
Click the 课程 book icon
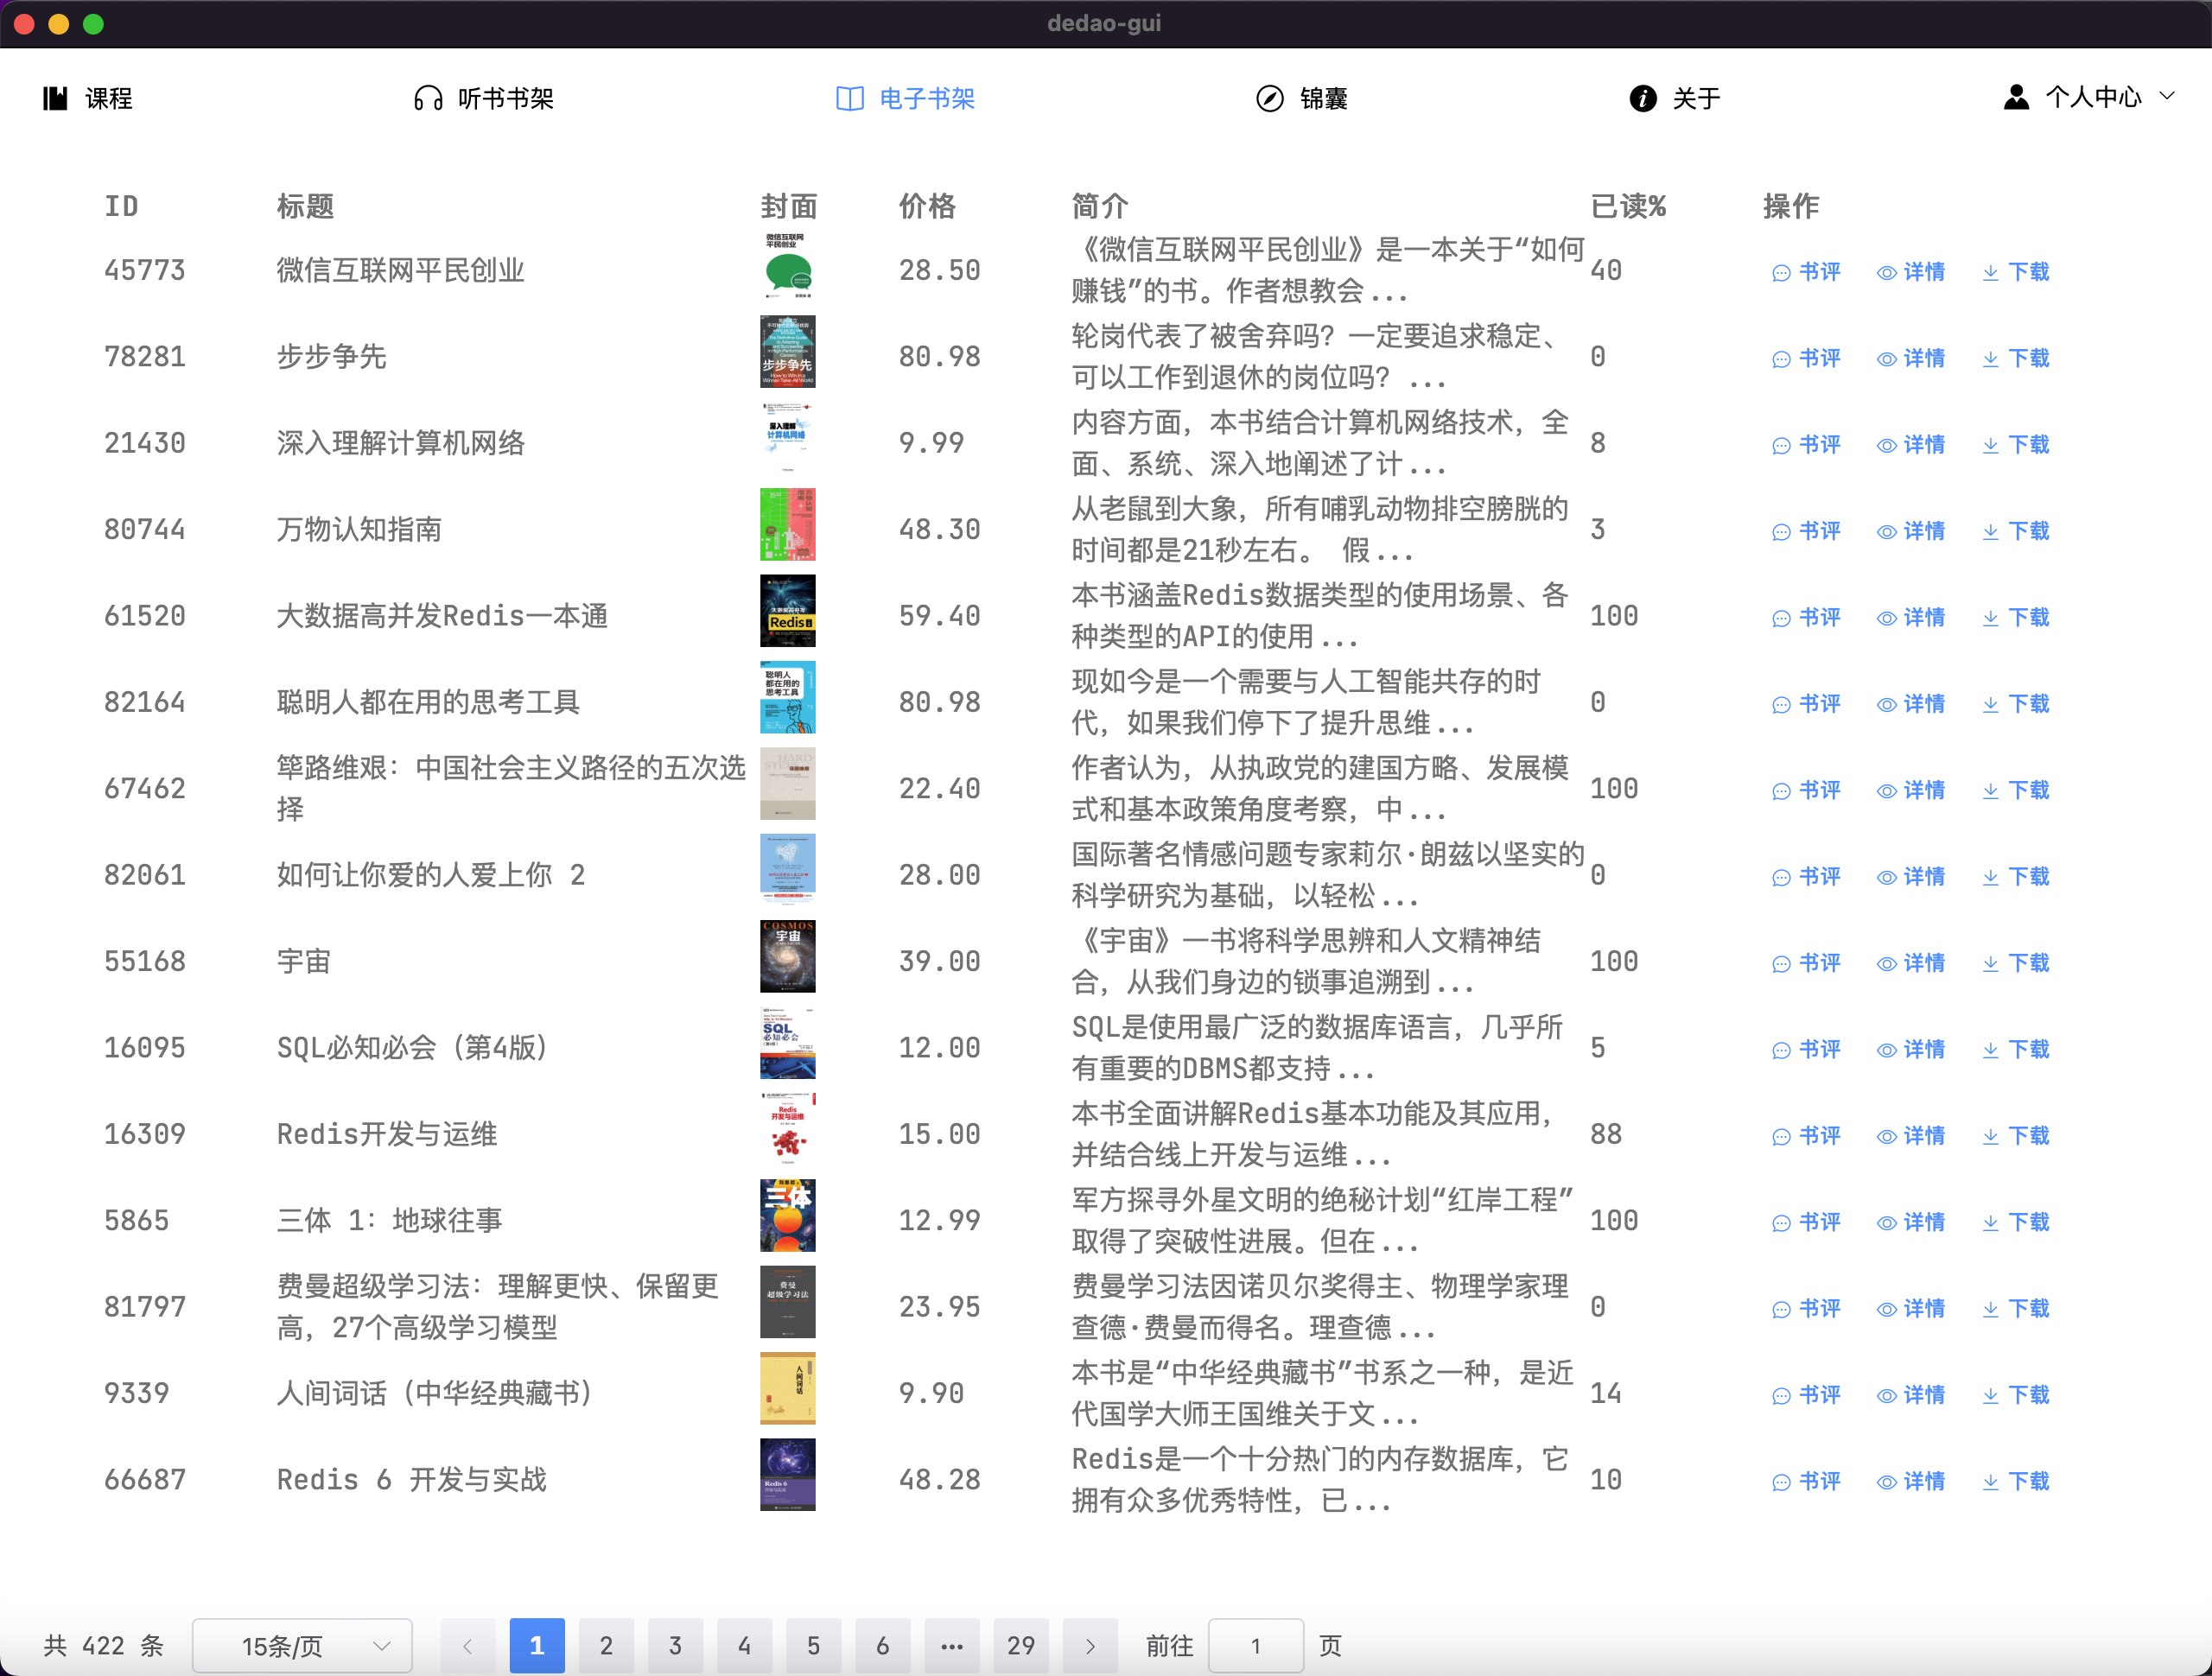[55, 98]
